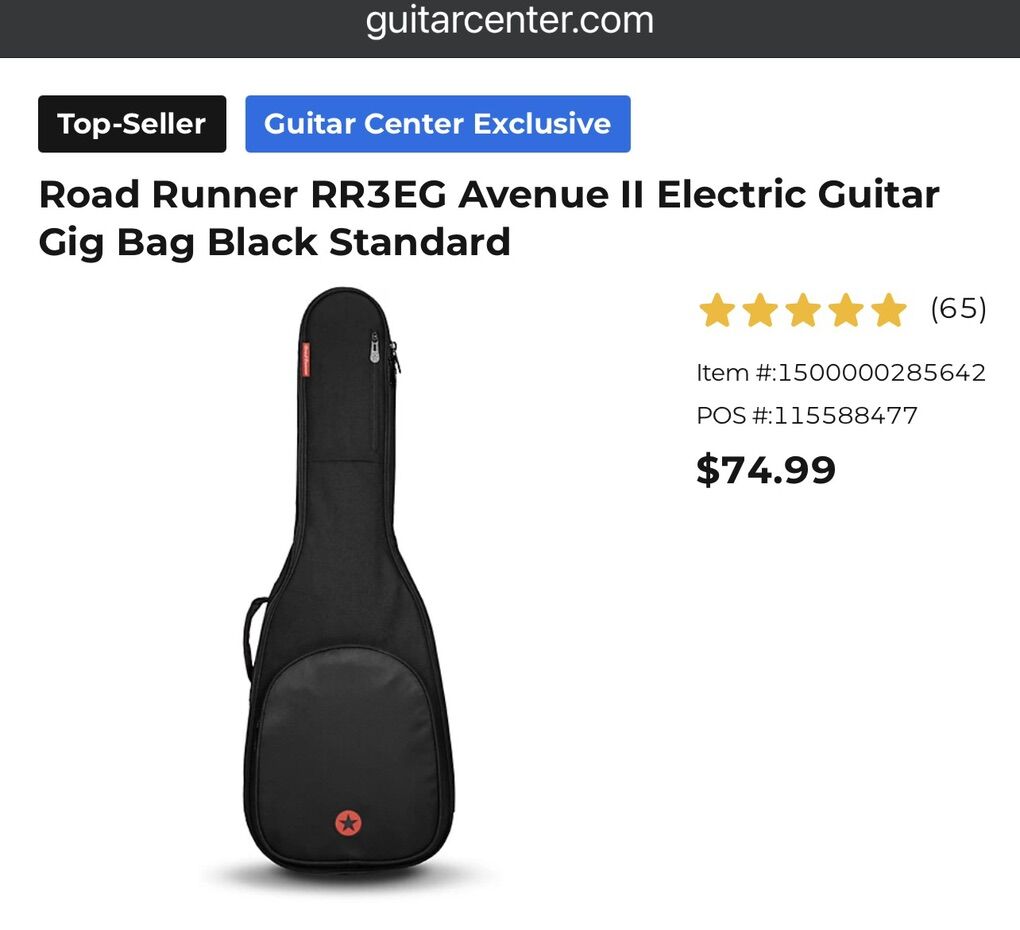Open the black gig bag product image

pos(349,582)
